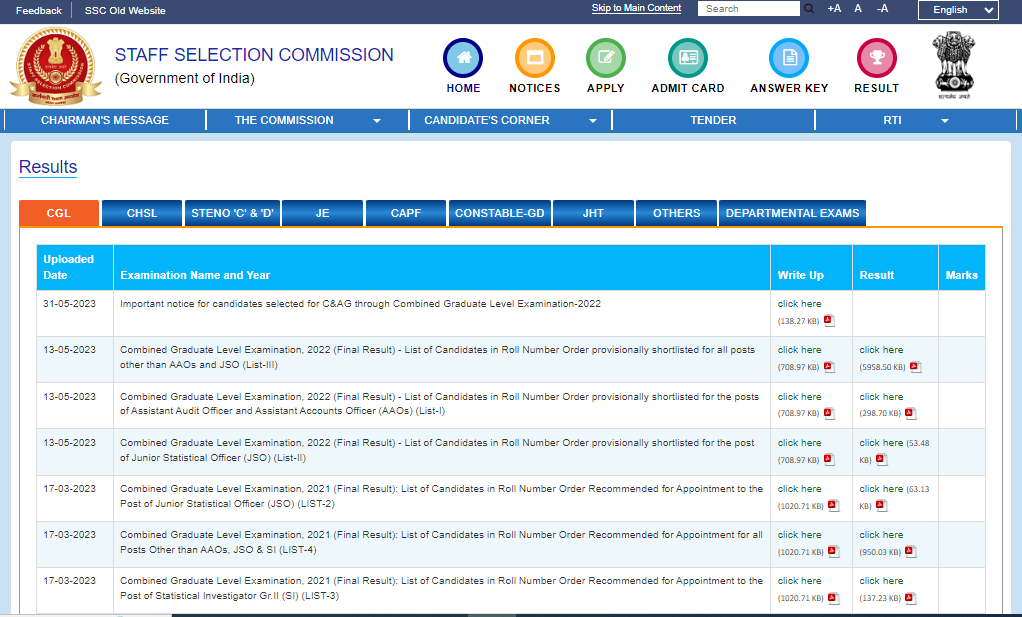Screen dimensions: 1022x617
Task: Click the SSC logo emblem
Action: pyautogui.click(x=55, y=66)
